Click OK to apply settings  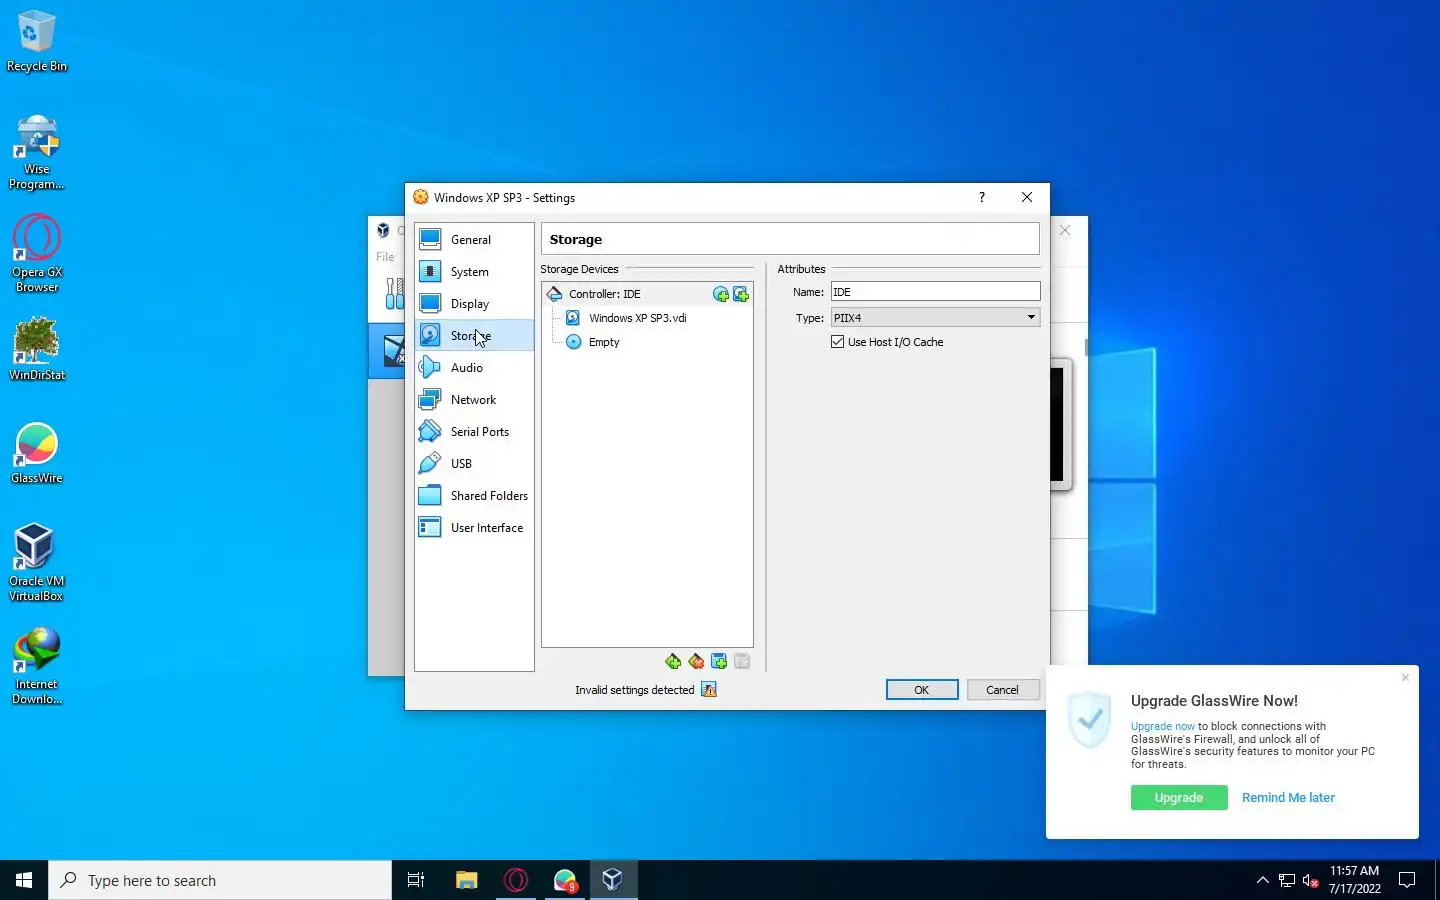(922, 690)
